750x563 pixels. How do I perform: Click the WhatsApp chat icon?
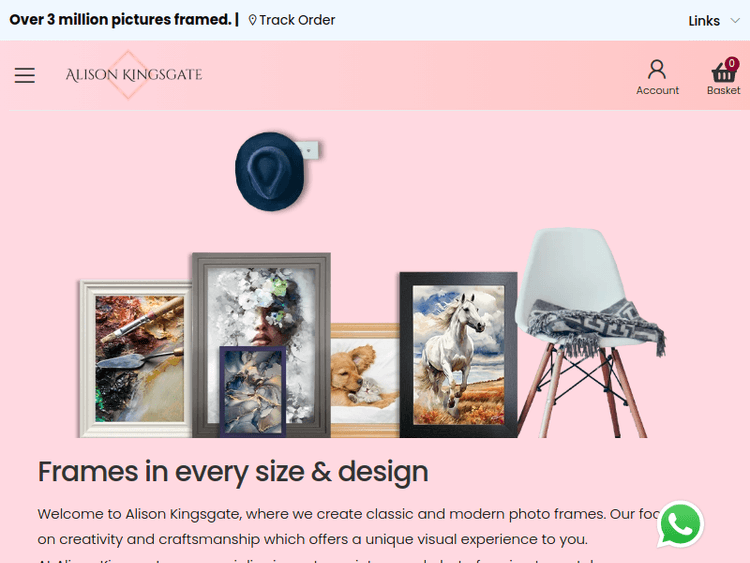tap(680, 524)
